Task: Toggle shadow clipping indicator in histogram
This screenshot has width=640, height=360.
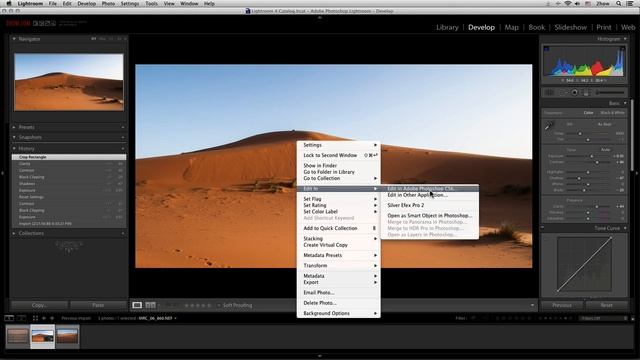Action: pos(546,49)
